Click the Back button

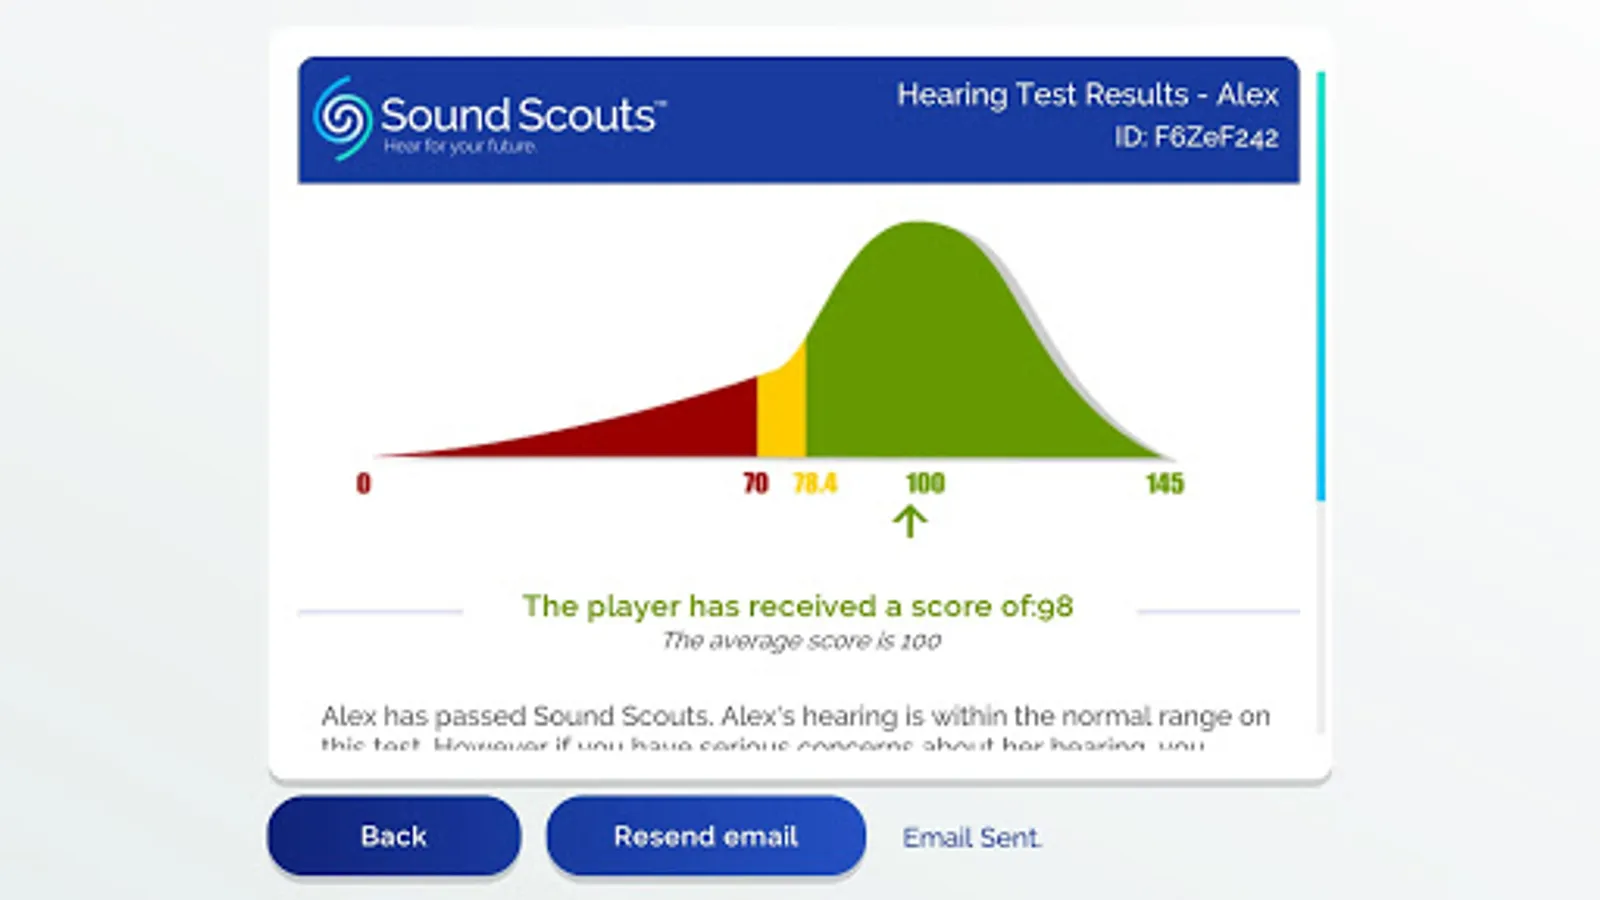394,836
